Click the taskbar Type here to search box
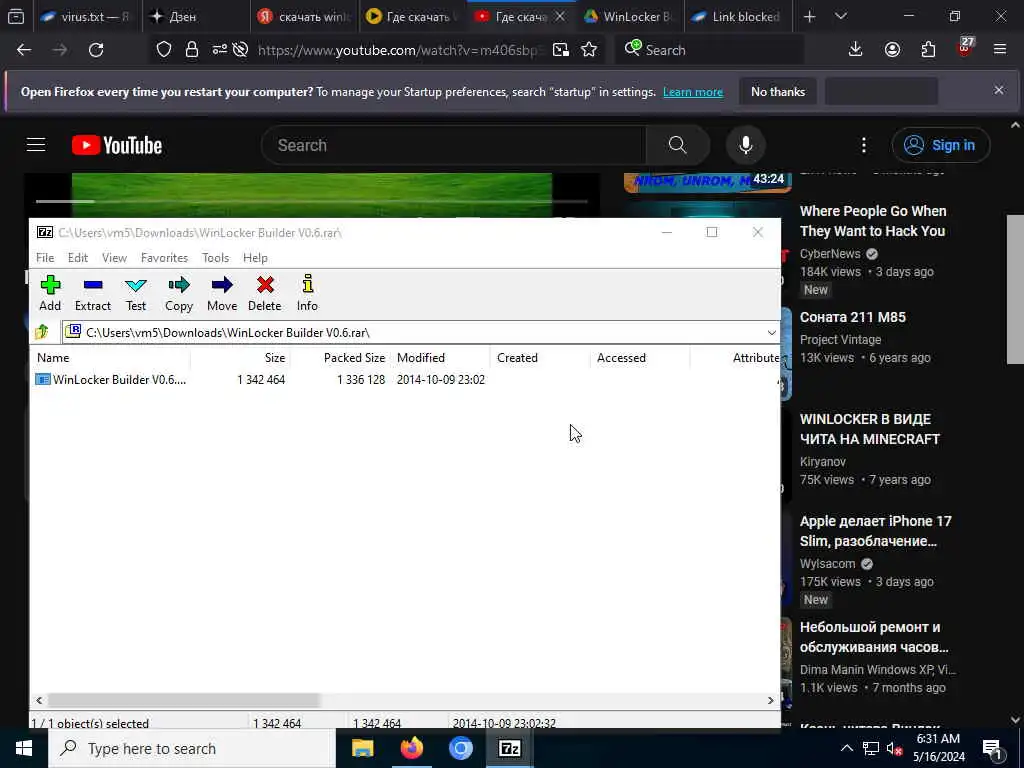The image size is (1024, 768). pos(191,748)
